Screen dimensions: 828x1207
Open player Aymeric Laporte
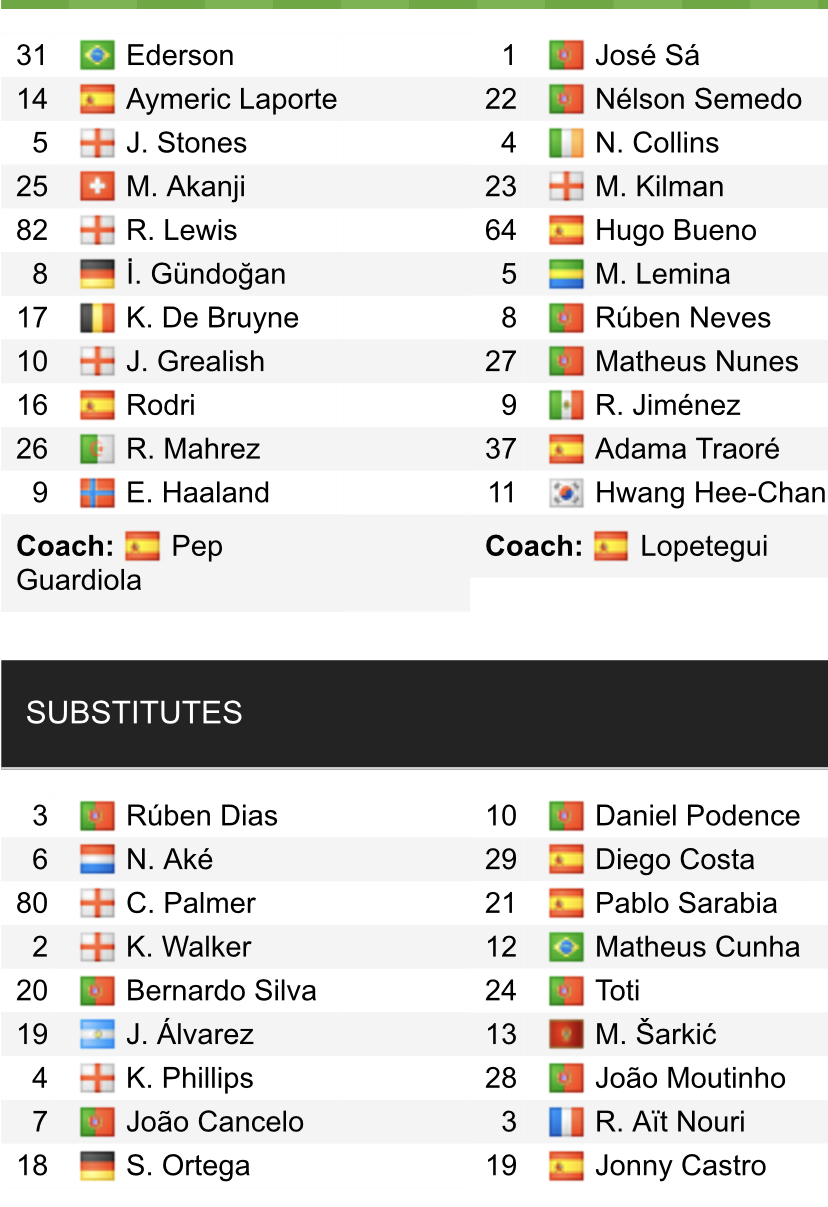click(232, 99)
